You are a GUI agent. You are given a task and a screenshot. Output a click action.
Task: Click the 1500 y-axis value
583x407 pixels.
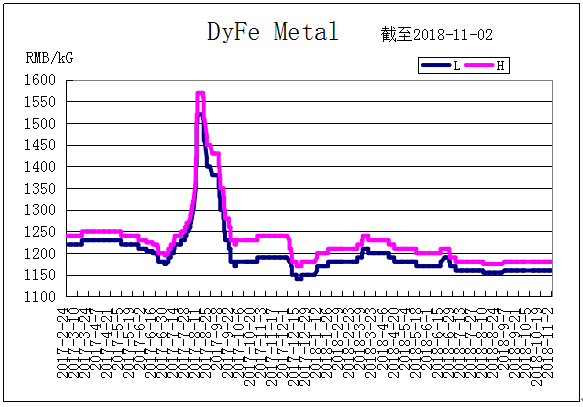(x=40, y=123)
